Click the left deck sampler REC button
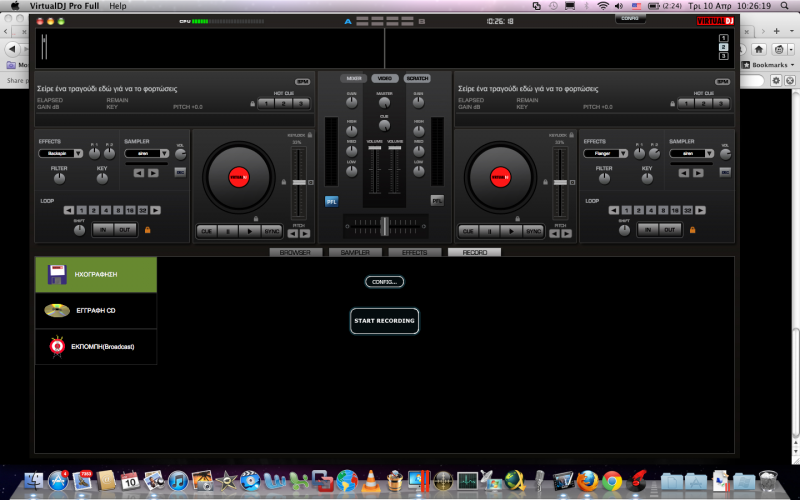This screenshot has height=500, width=800. [x=180, y=172]
